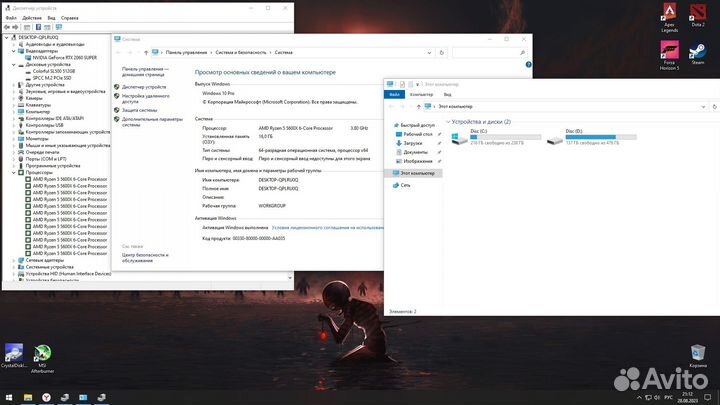Open Диспетчер устройств link in System sidebar
This screenshot has width=720, height=405.
tap(144, 87)
